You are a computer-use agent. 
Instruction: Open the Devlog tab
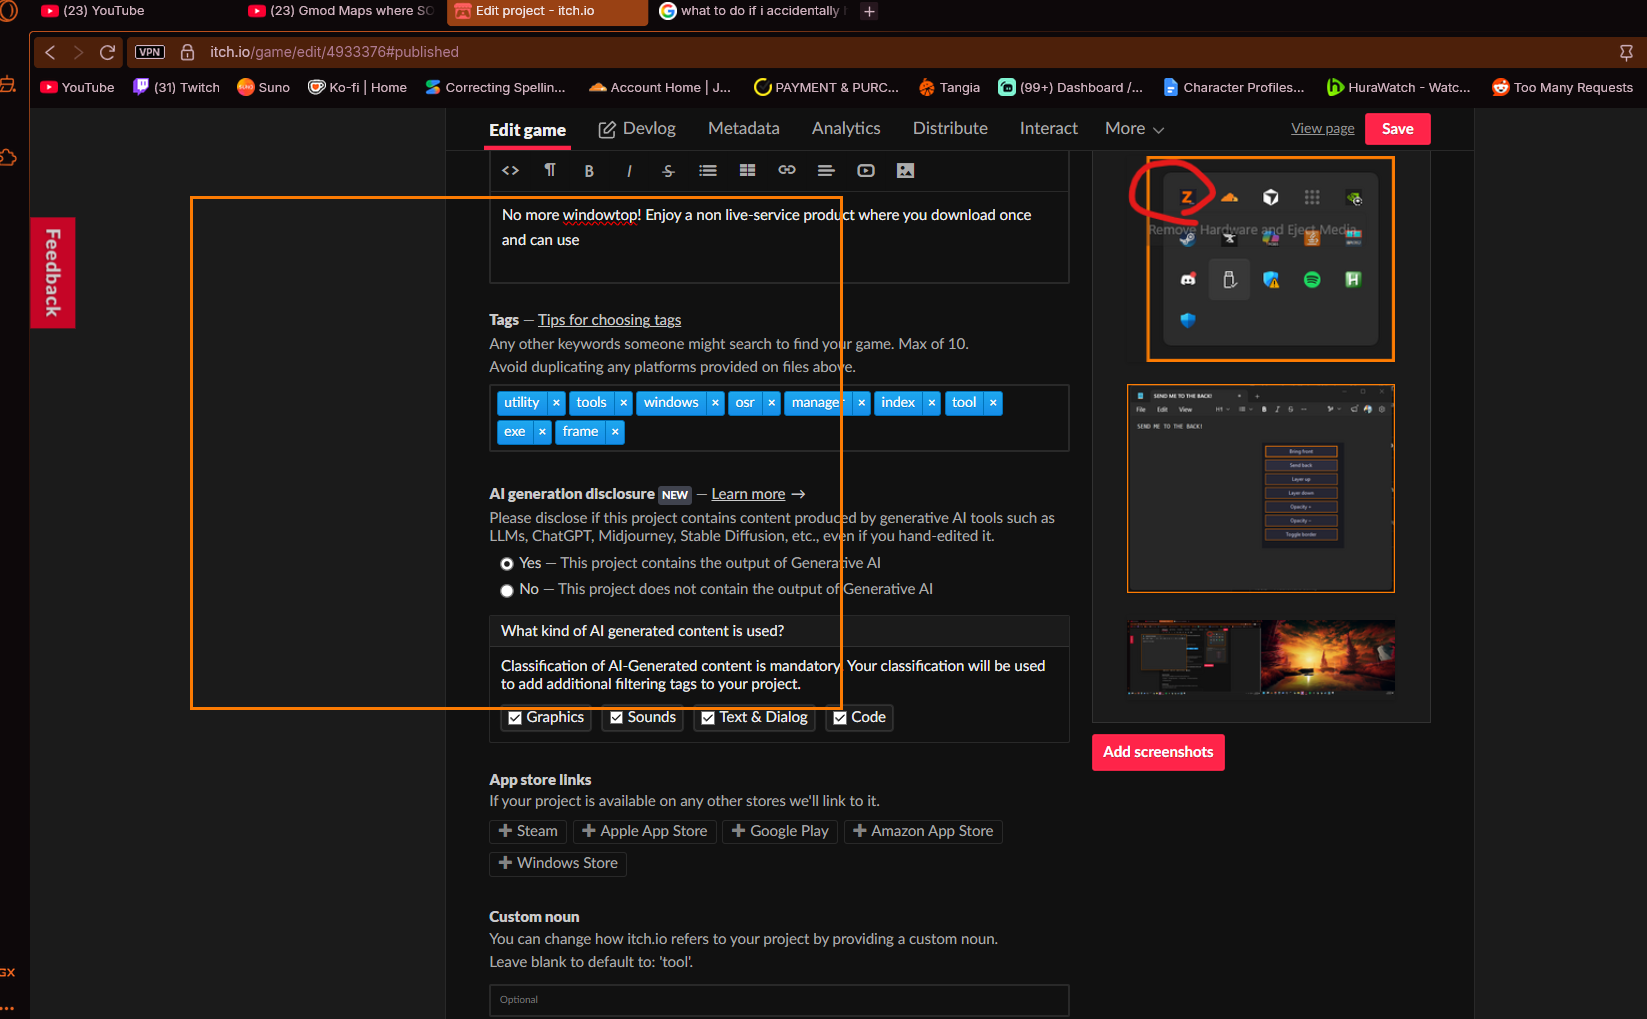click(637, 129)
